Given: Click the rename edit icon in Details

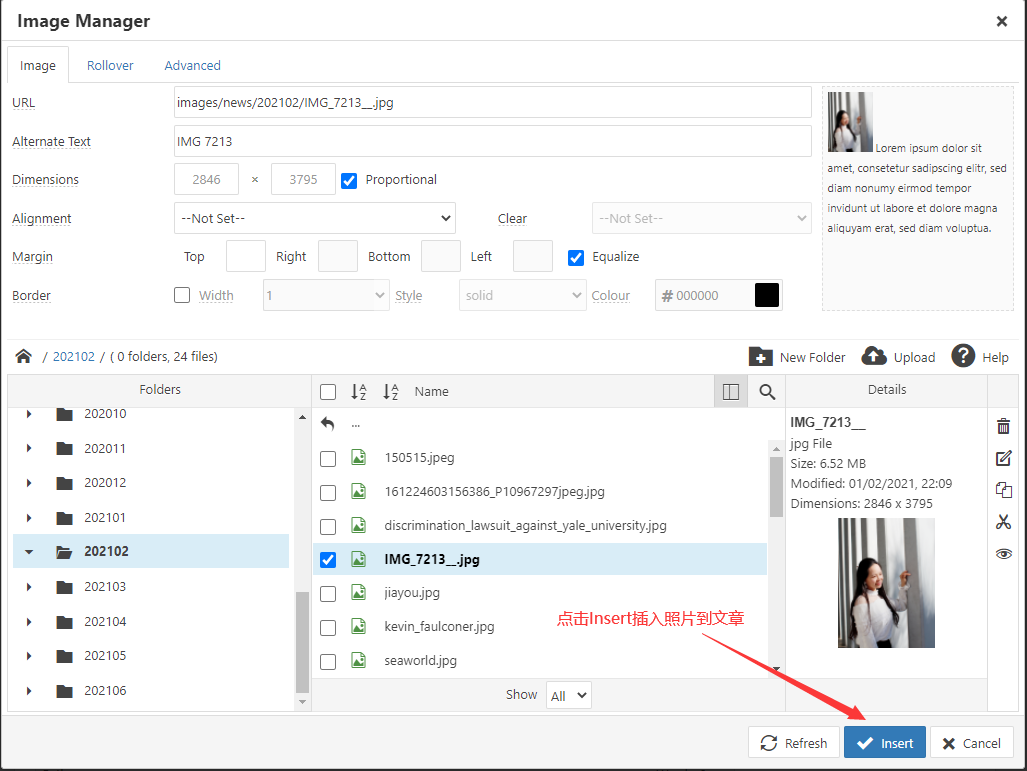Looking at the screenshot, I should (1003, 458).
